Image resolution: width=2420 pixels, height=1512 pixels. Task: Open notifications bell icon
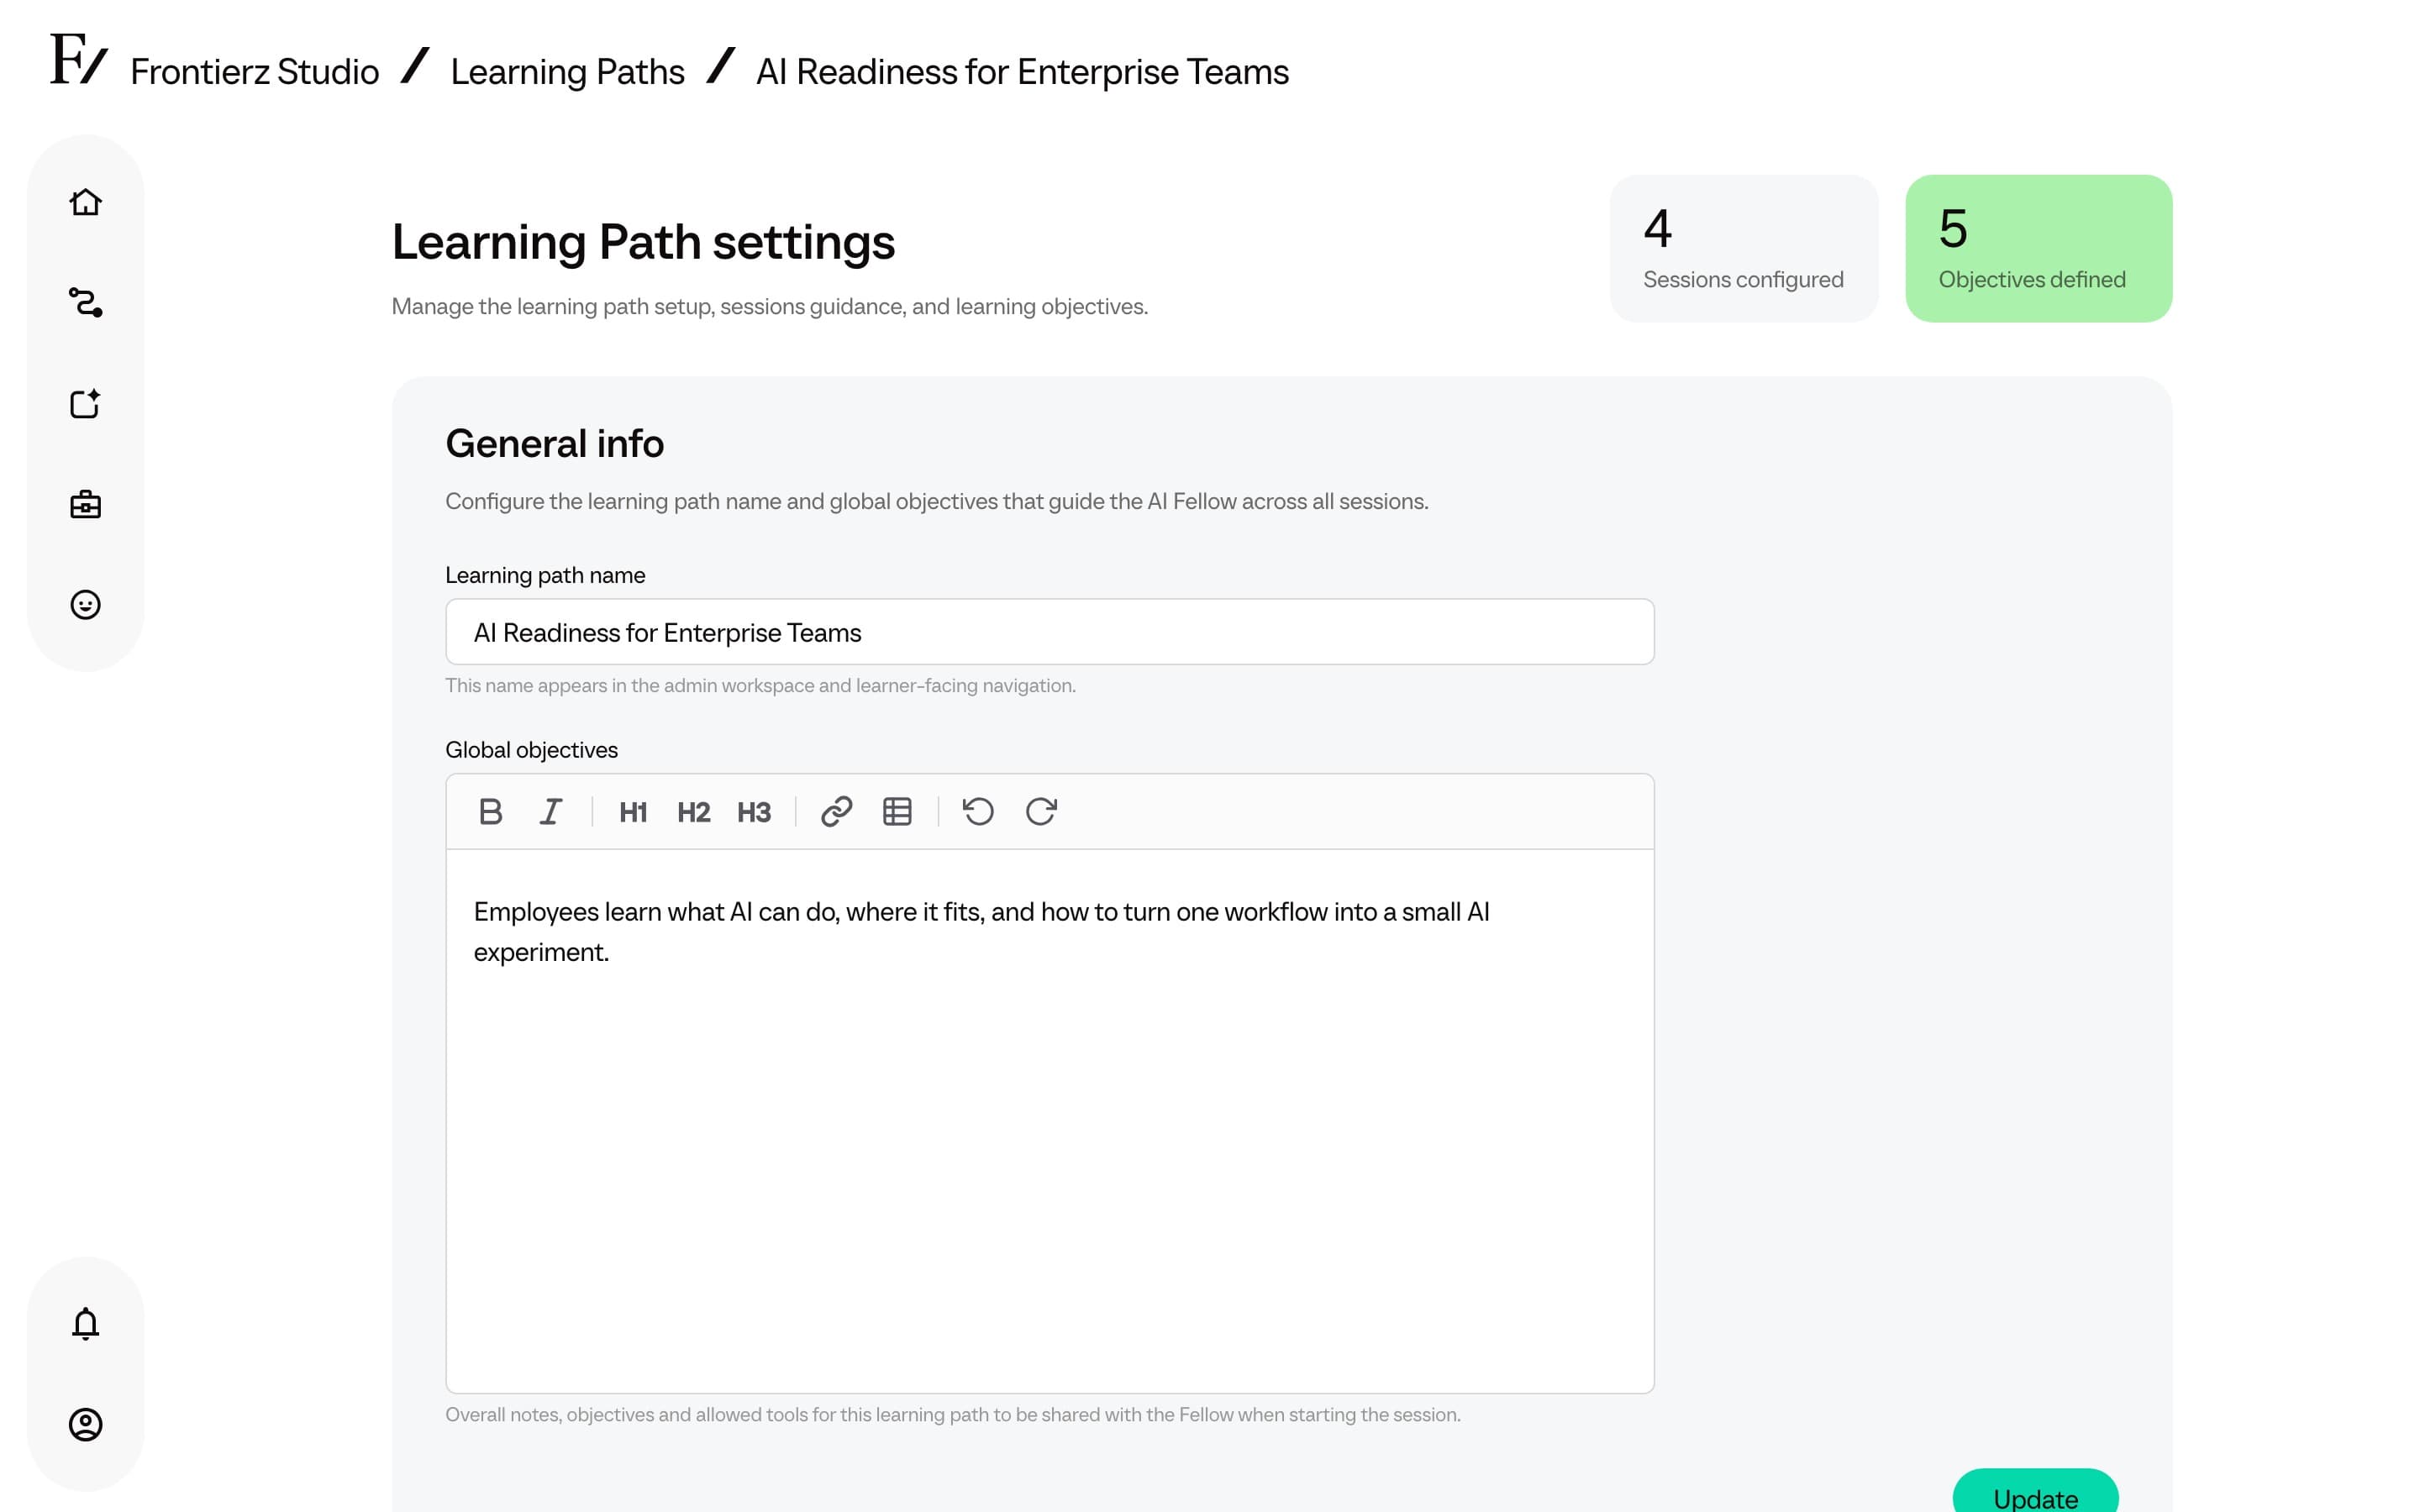tap(85, 1324)
